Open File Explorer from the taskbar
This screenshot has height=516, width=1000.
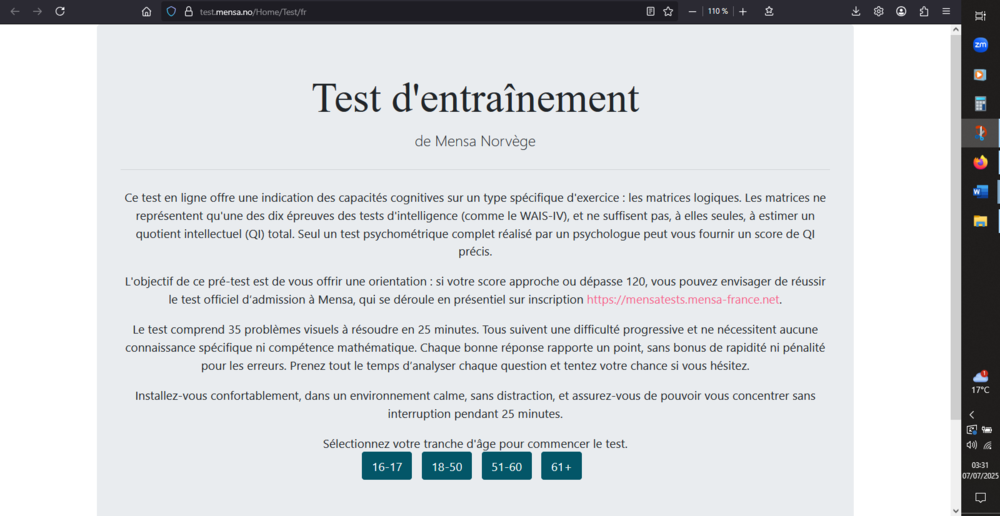[980, 221]
